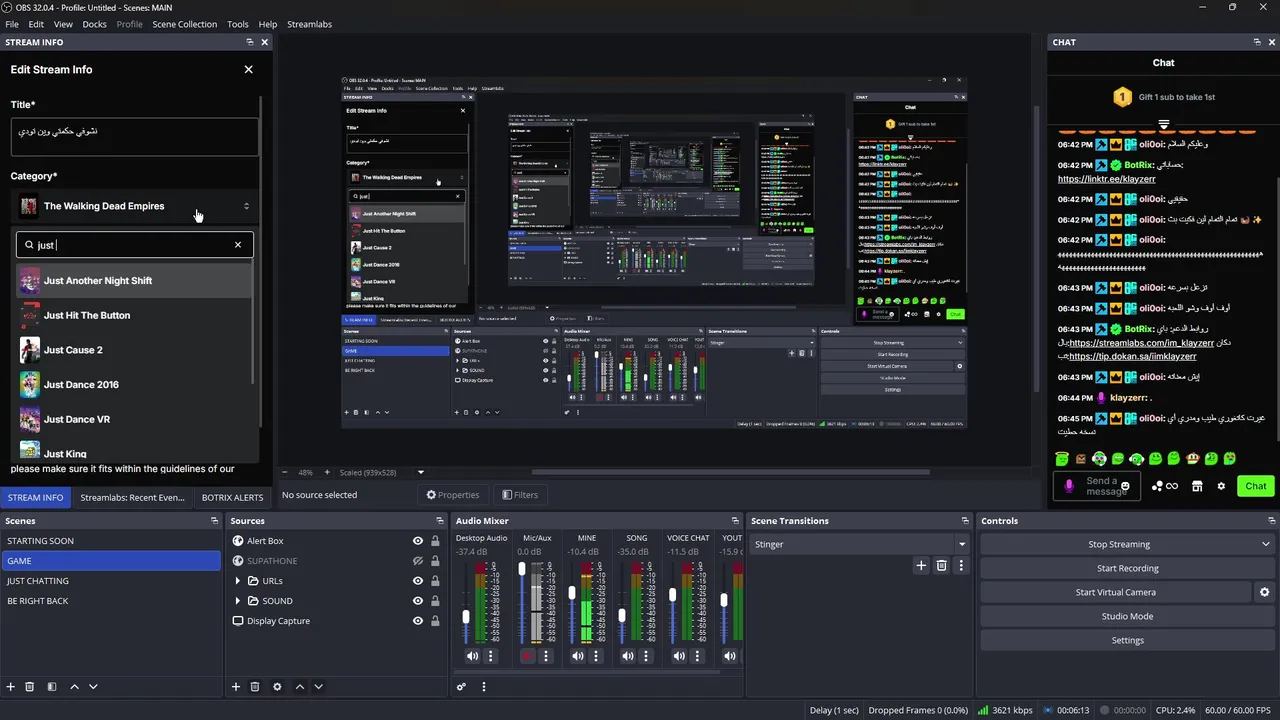Open the linktr.ee/klayzerr chat link
This screenshot has height=720, width=1280.
pos(1106,179)
